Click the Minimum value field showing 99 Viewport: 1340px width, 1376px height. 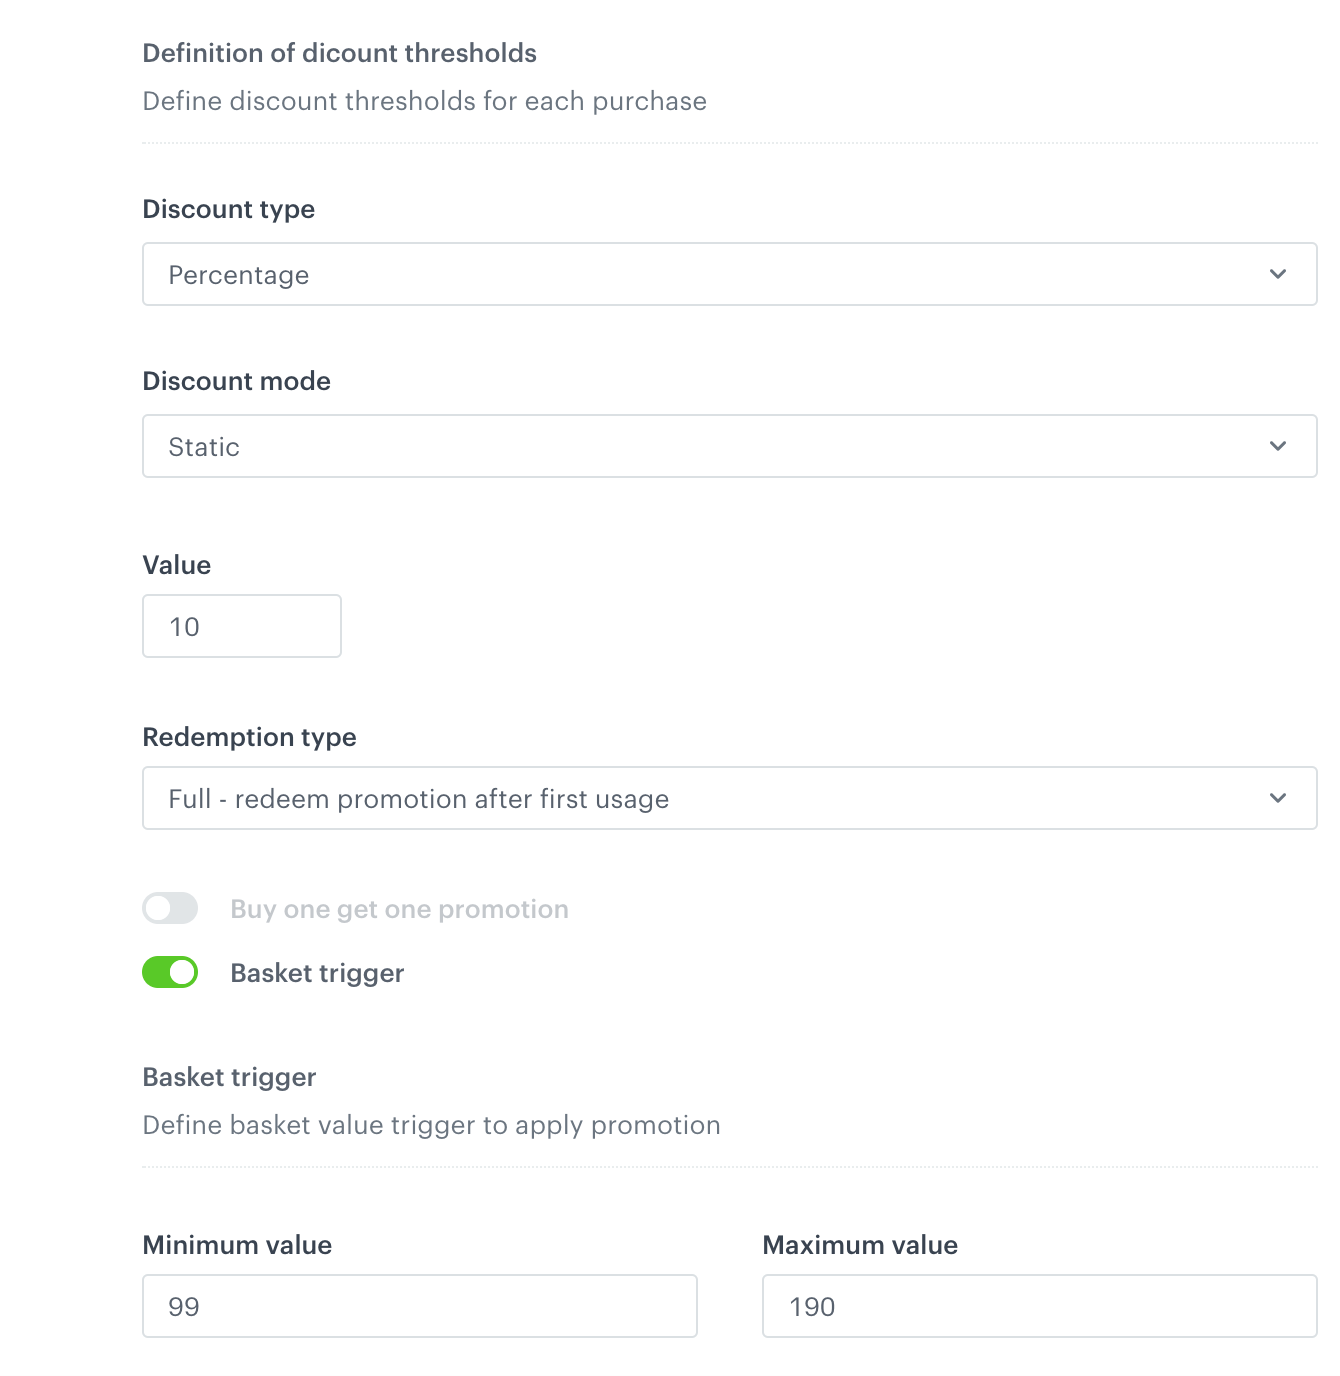(x=419, y=1306)
